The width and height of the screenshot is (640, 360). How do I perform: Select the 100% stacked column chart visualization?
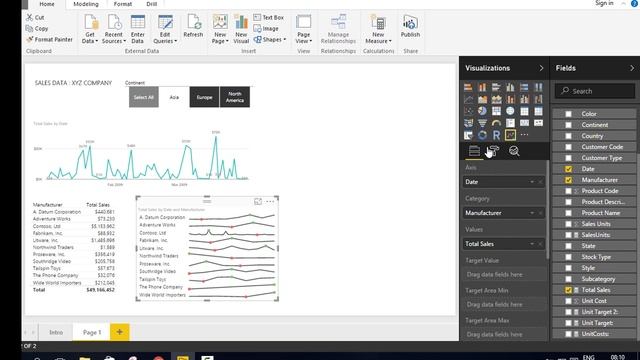click(538, 87)
